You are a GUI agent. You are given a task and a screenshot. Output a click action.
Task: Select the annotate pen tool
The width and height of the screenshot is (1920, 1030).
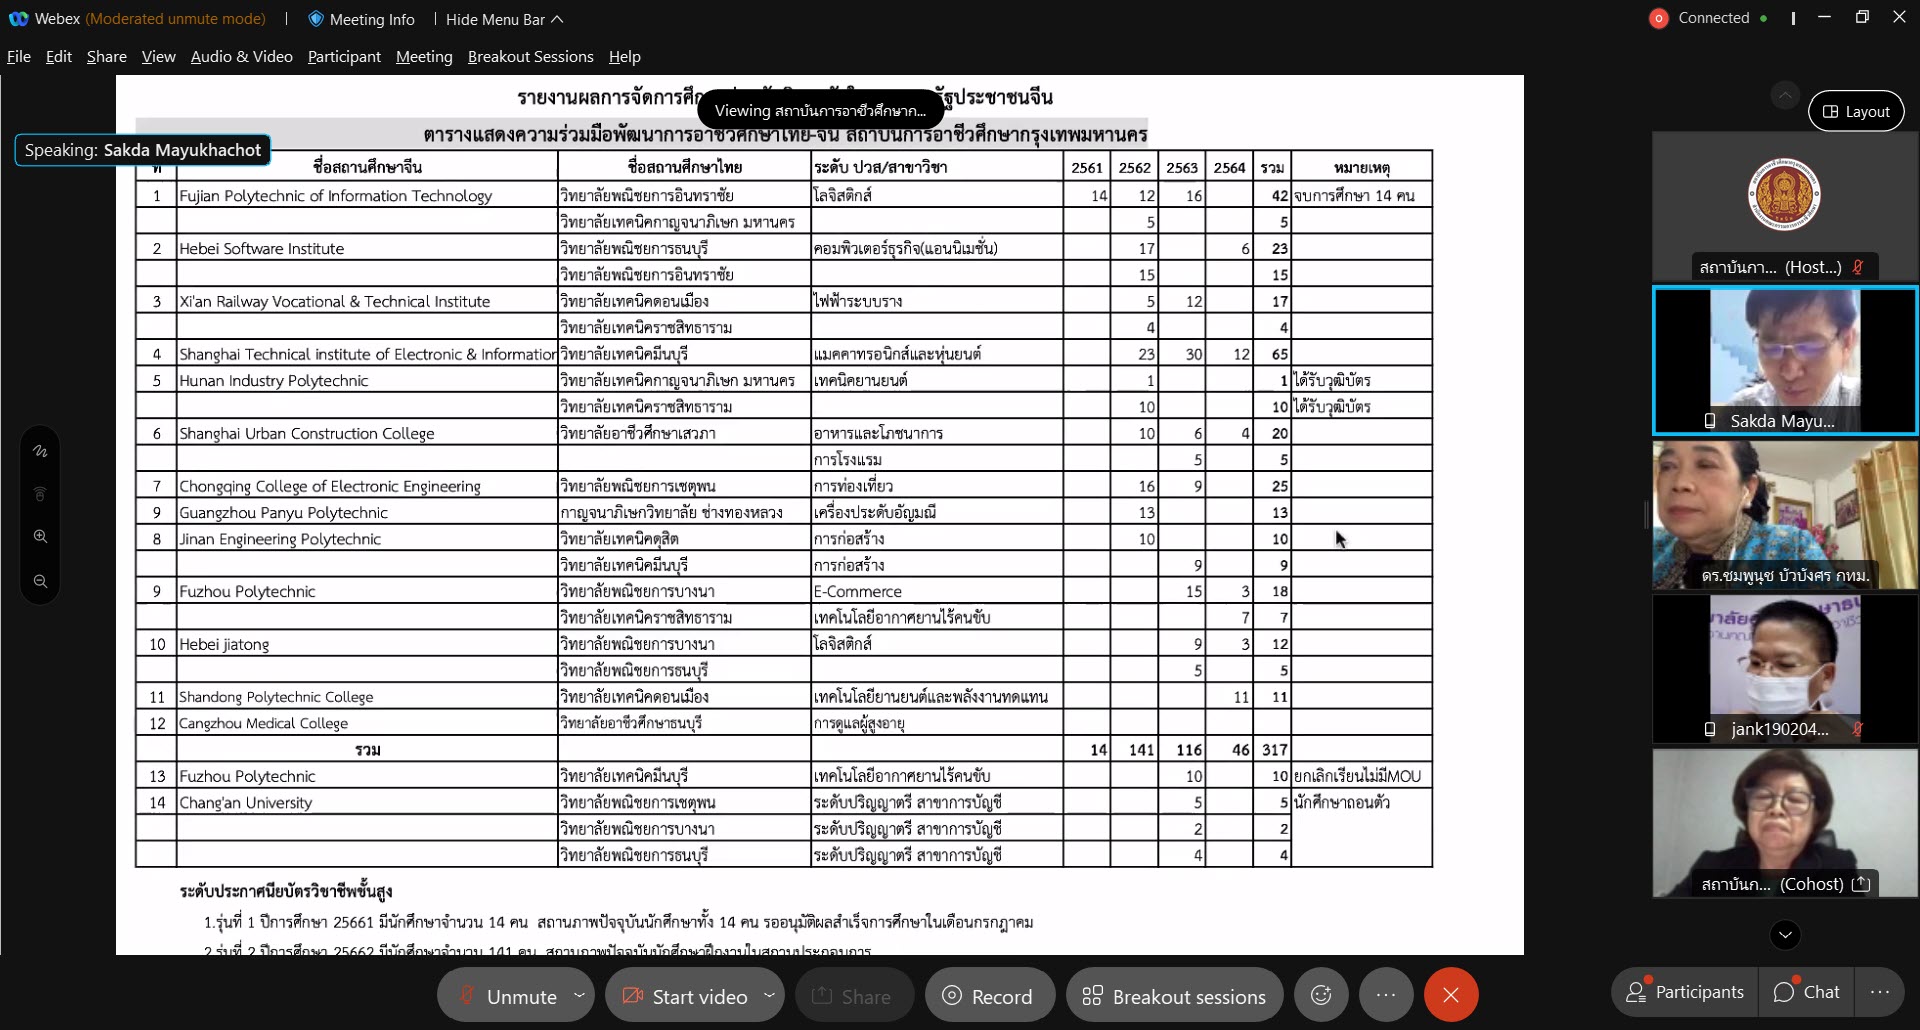pyautogui.click(x=40, y=451)
